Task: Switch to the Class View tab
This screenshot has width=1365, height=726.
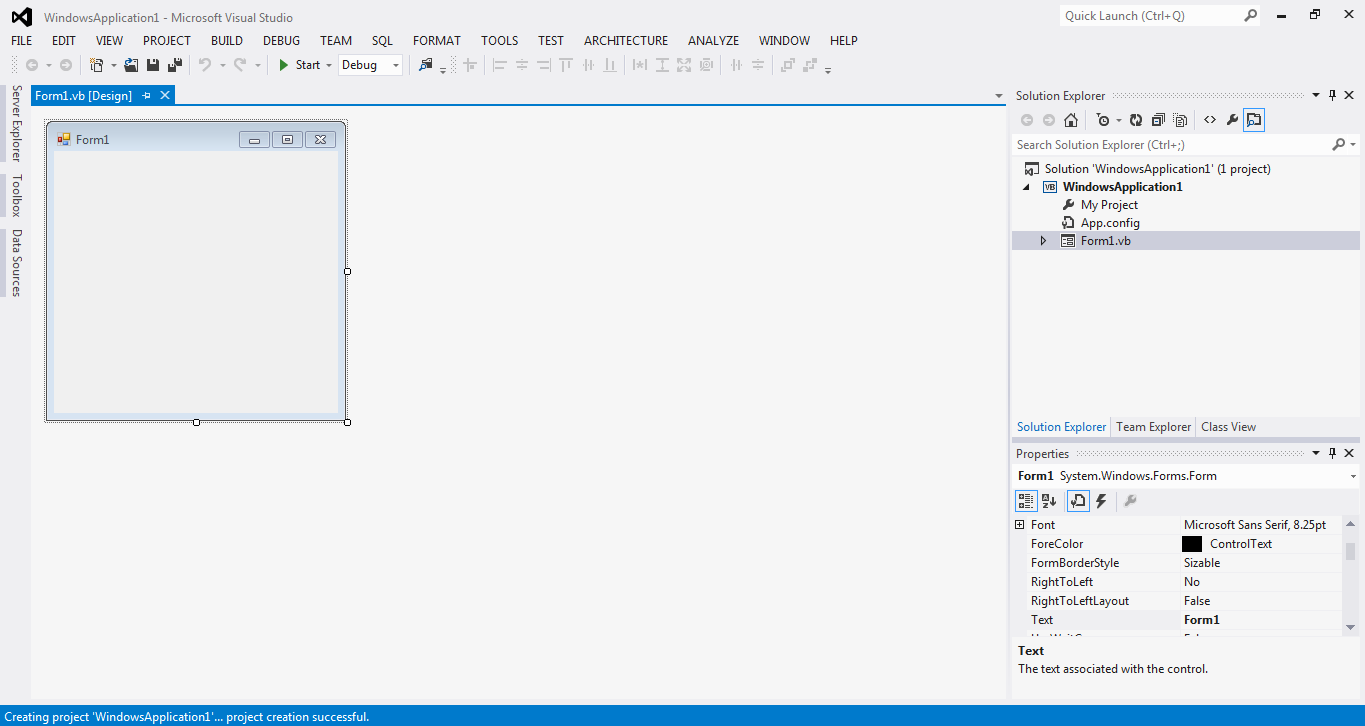Action: pos(1228,426)
